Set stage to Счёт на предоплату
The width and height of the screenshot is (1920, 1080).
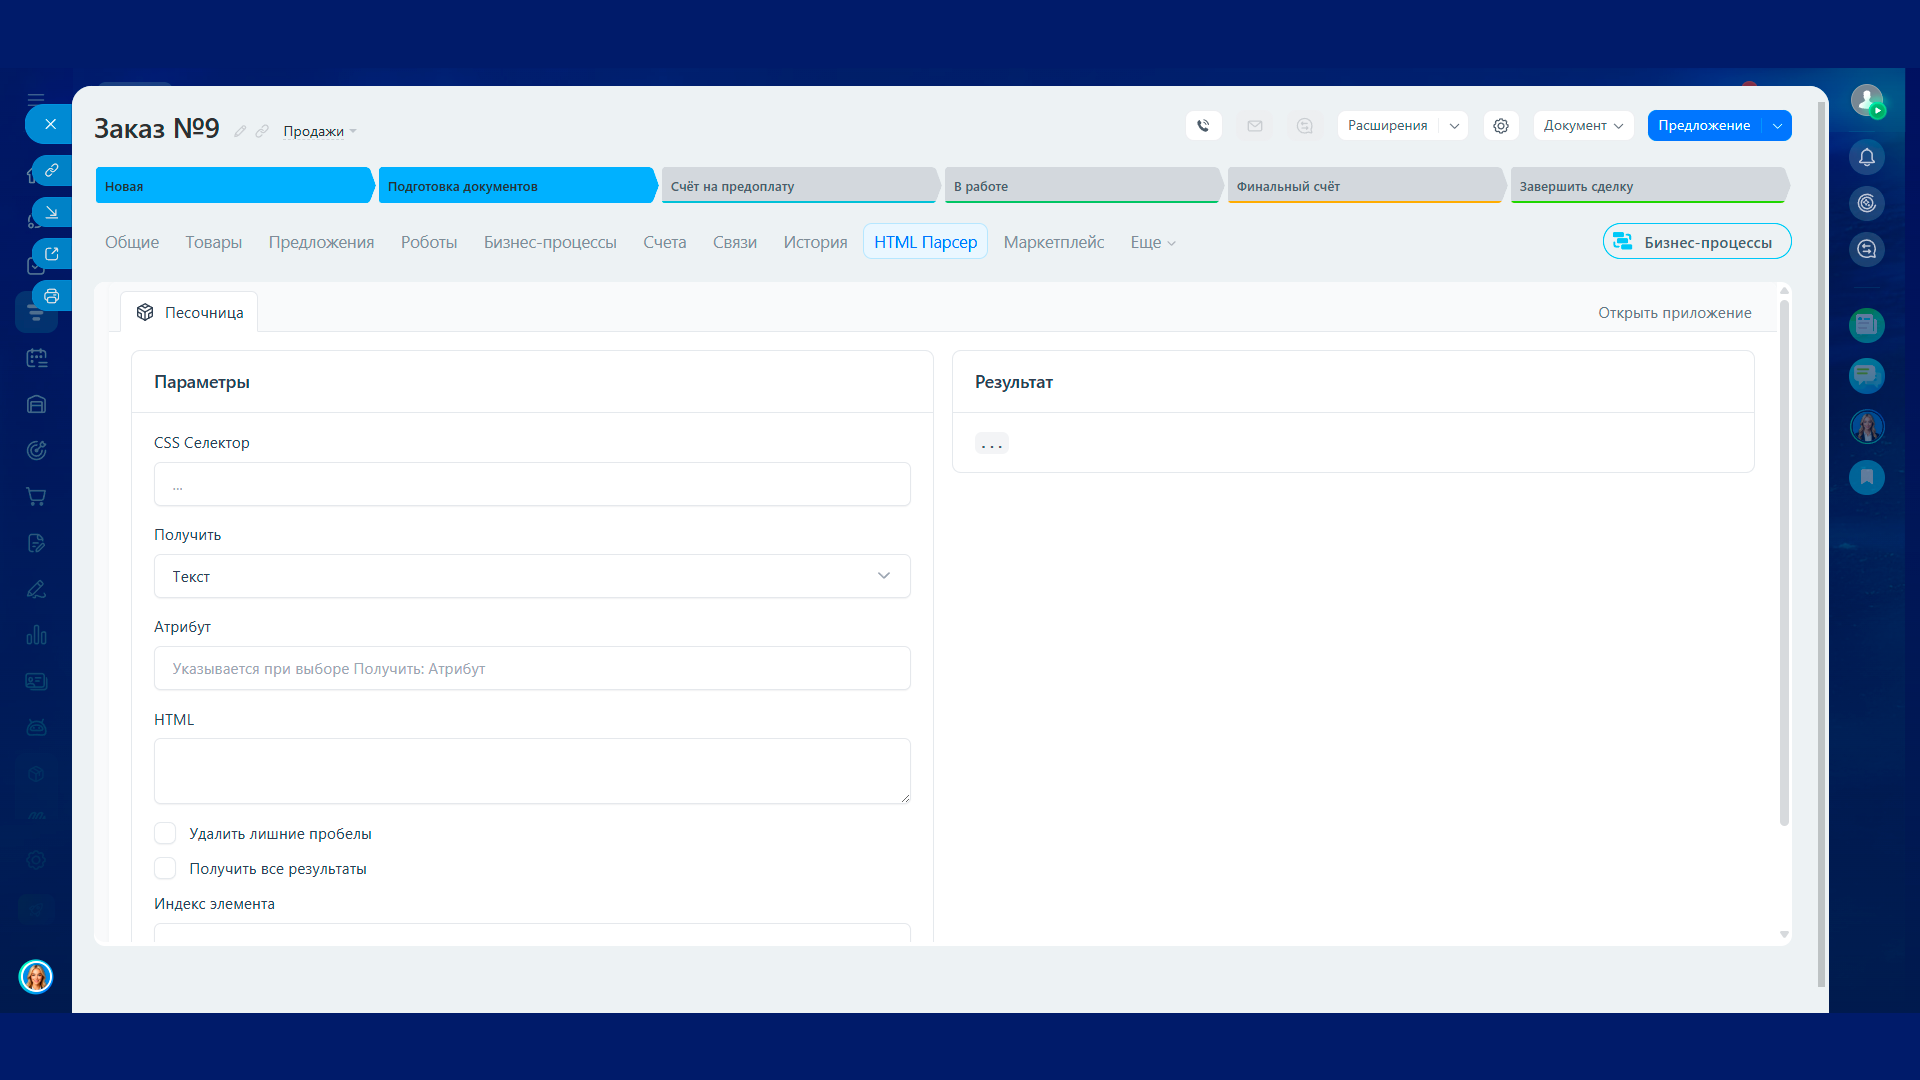(x=797, y=186)
